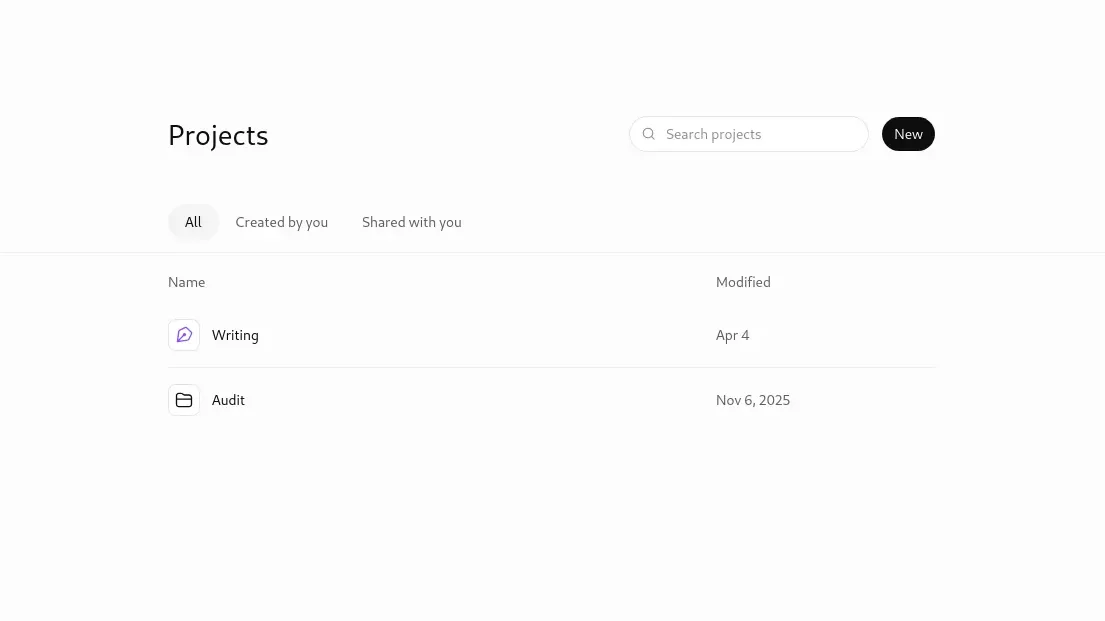Open the Writing project by its name
Screen dimensions: 1105x621
235,335
